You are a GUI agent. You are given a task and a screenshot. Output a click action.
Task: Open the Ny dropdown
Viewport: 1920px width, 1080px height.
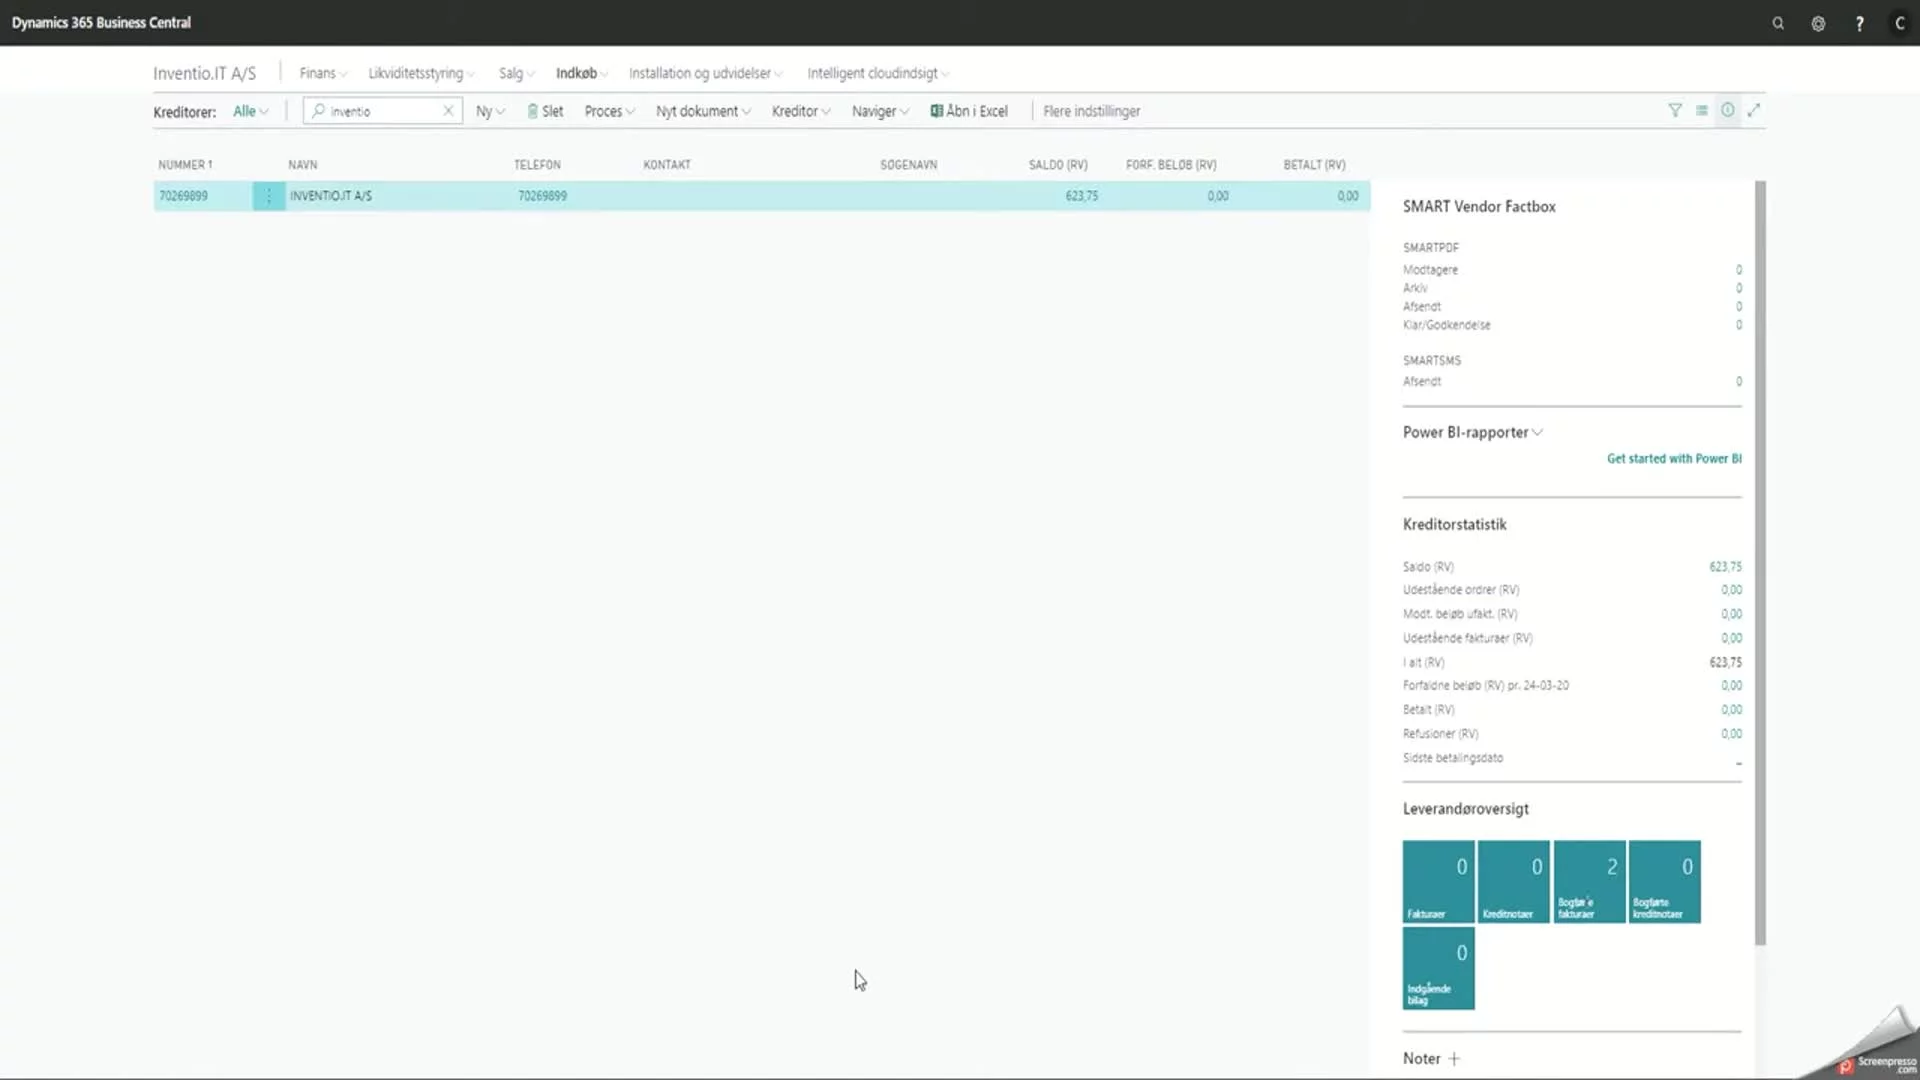[x=490, y=111]
